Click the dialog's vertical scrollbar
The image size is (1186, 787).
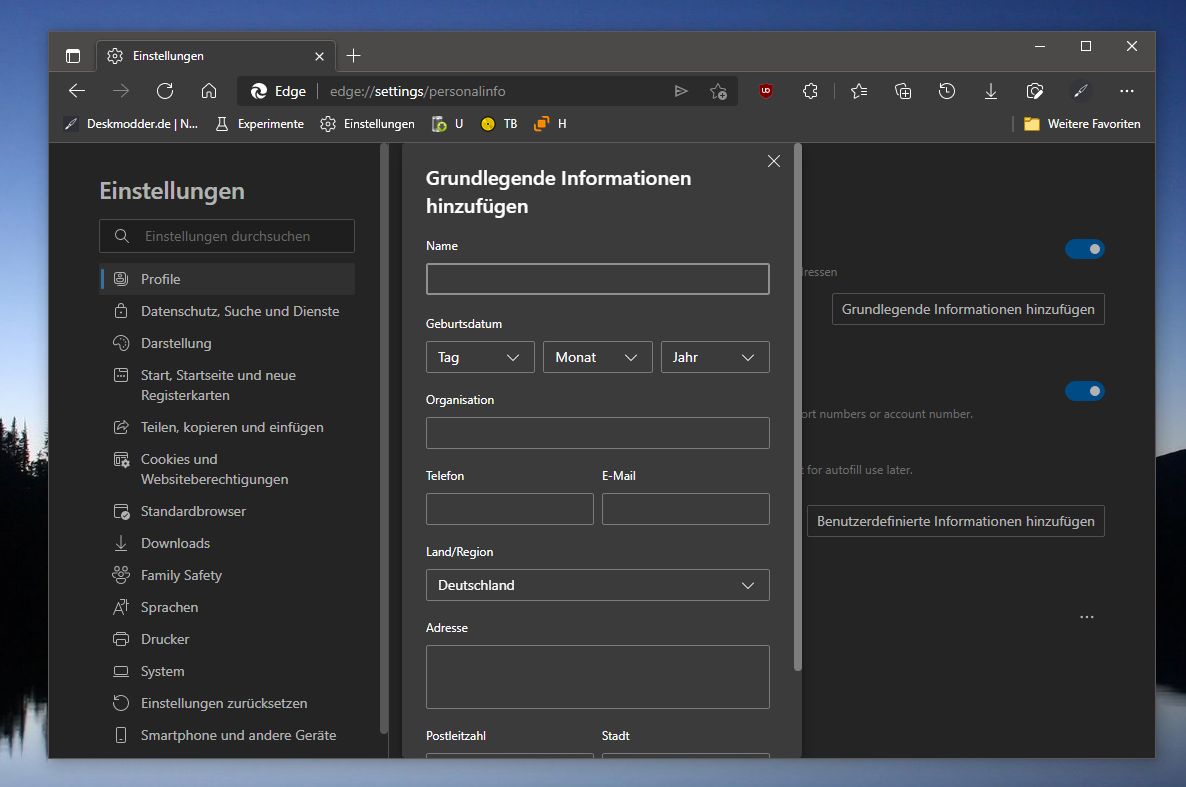[797, 407]
